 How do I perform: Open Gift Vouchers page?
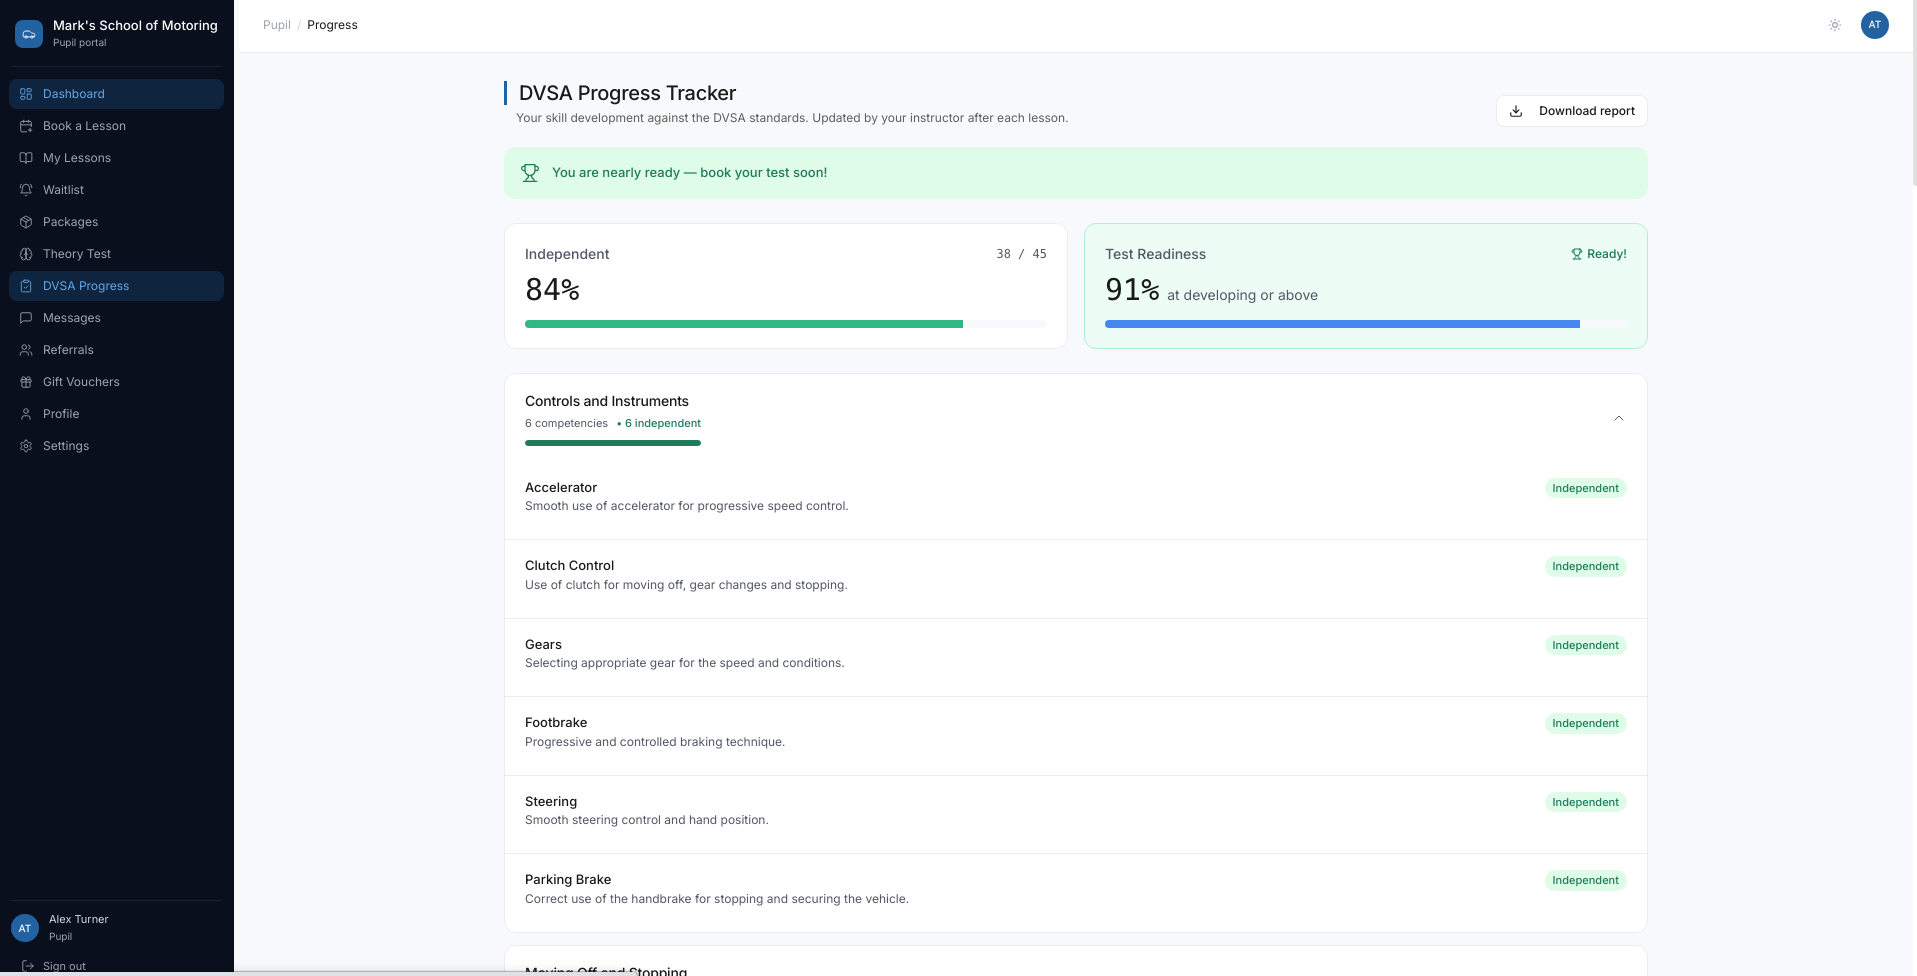pos(116,382)
